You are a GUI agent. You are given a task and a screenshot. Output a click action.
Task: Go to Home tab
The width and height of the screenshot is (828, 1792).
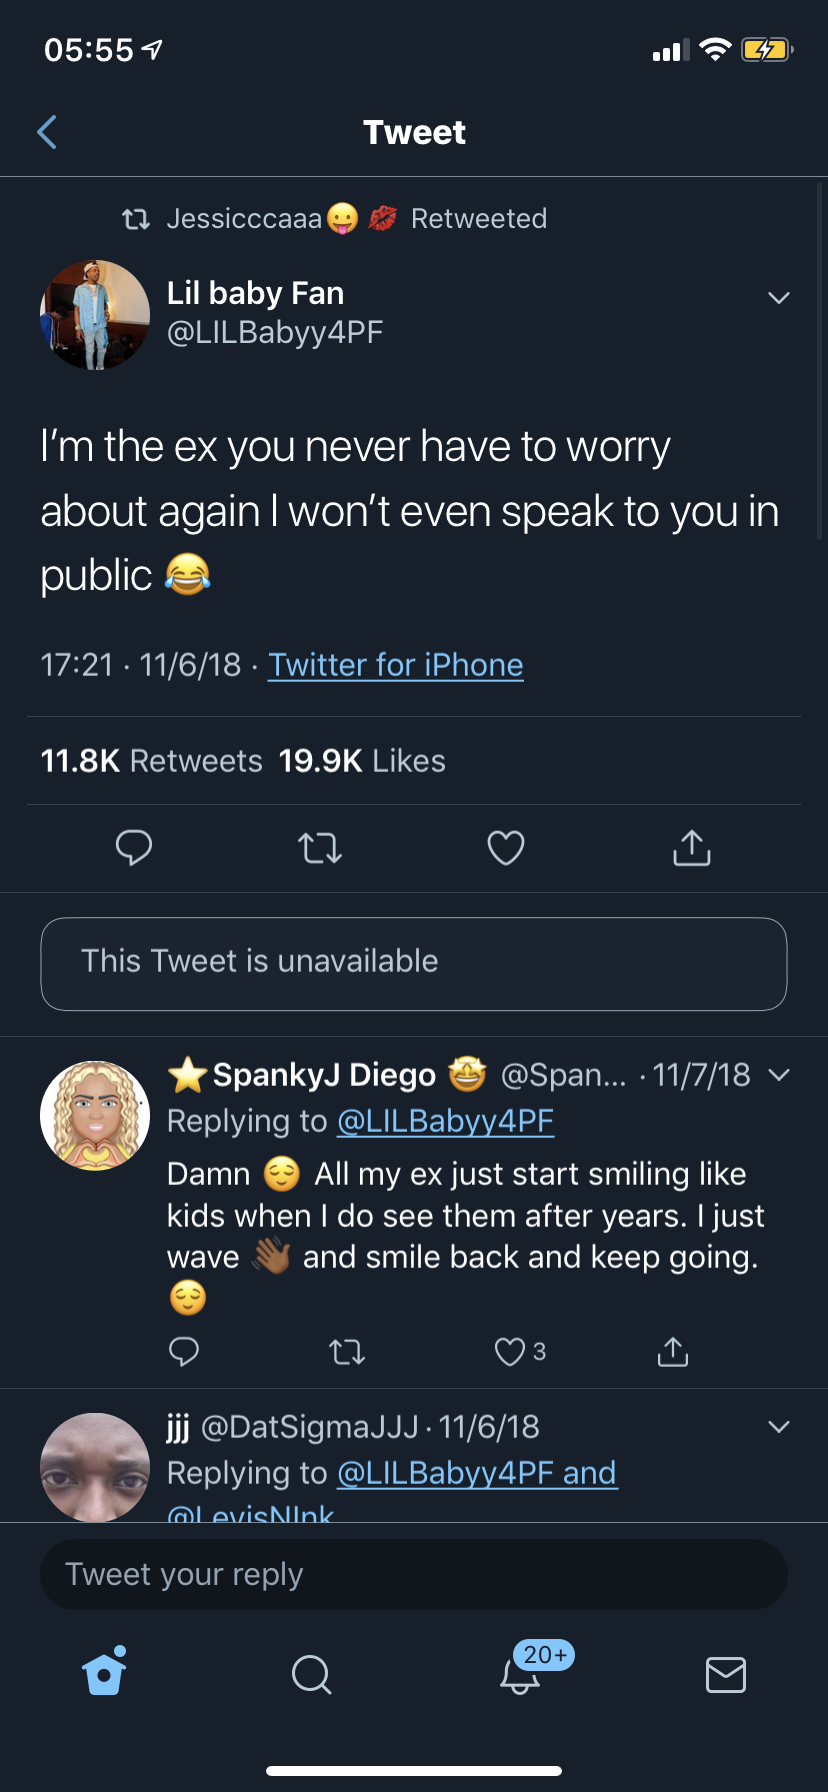click(105, 1673)
